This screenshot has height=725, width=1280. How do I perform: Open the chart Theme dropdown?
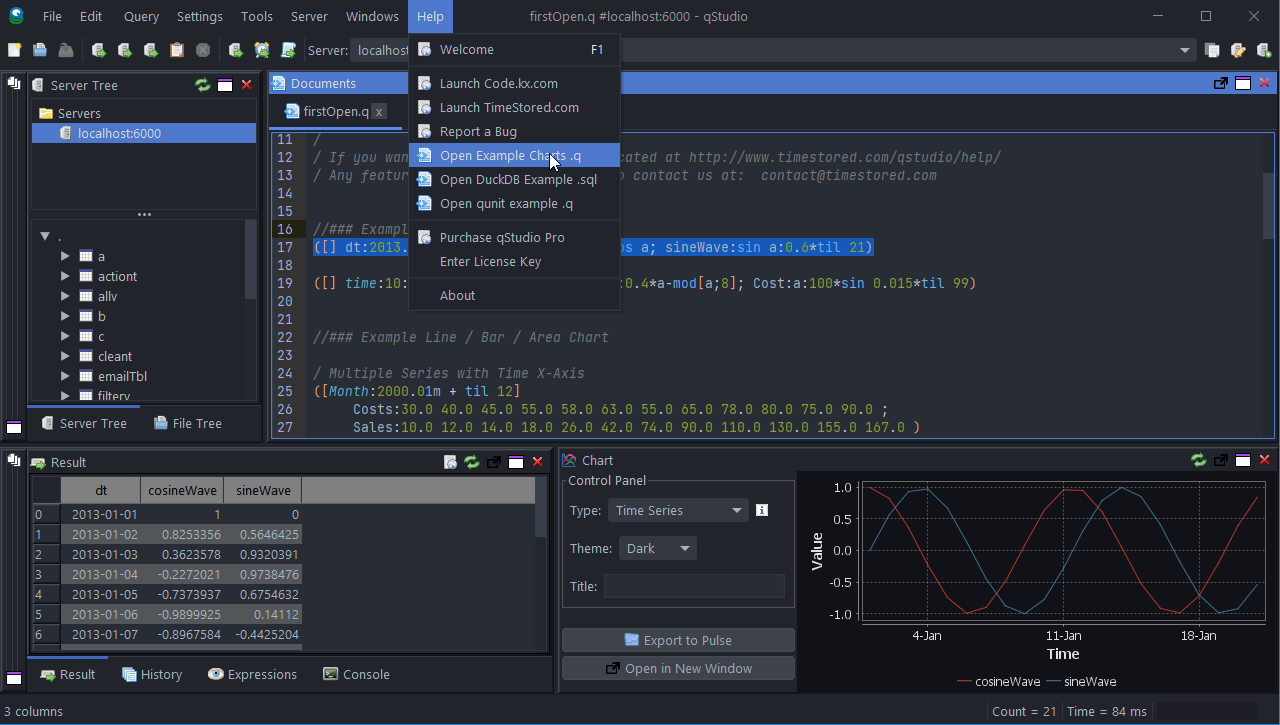(657, 548)
